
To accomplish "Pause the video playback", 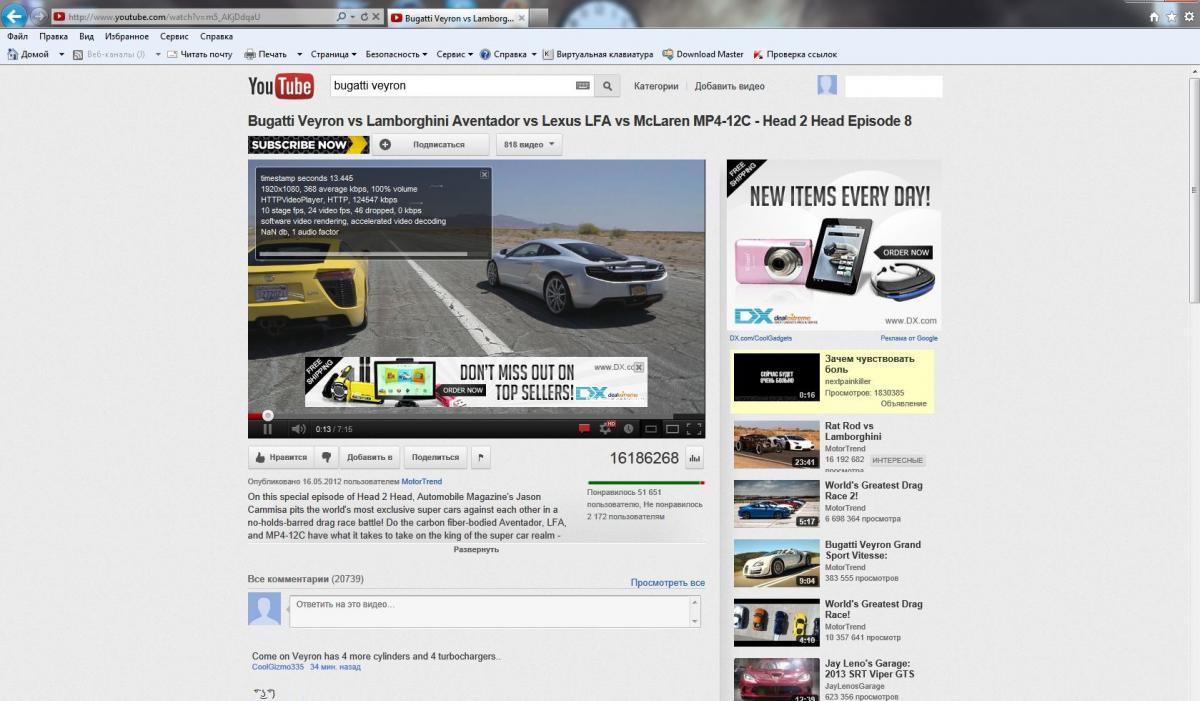I will (267, 429).
